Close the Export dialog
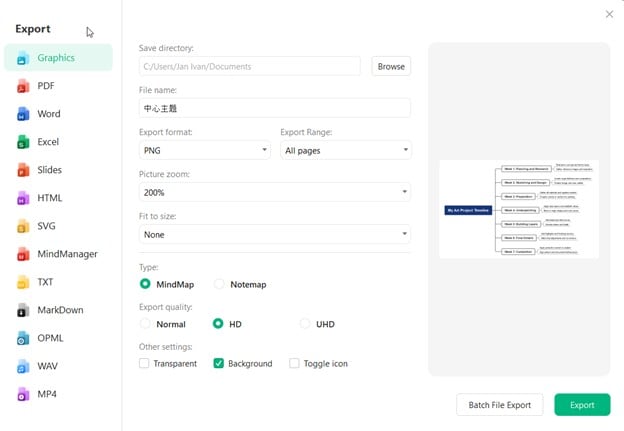 click(x=609, y=14)
